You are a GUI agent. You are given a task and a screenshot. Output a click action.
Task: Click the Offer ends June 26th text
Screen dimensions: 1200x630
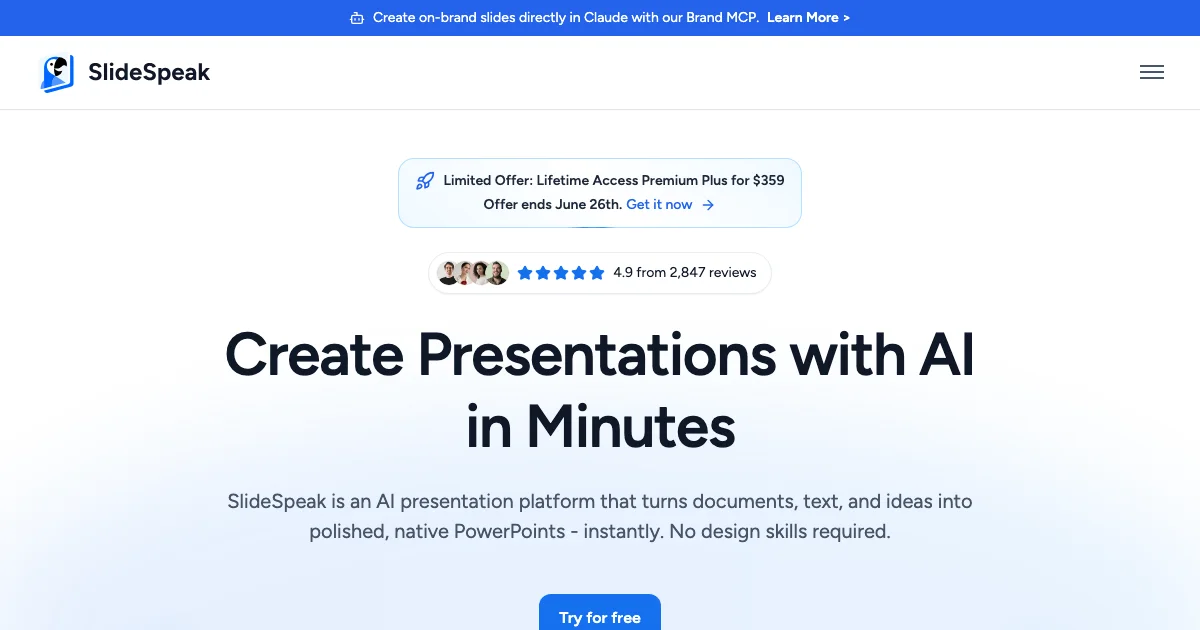(x=552, y=204)
